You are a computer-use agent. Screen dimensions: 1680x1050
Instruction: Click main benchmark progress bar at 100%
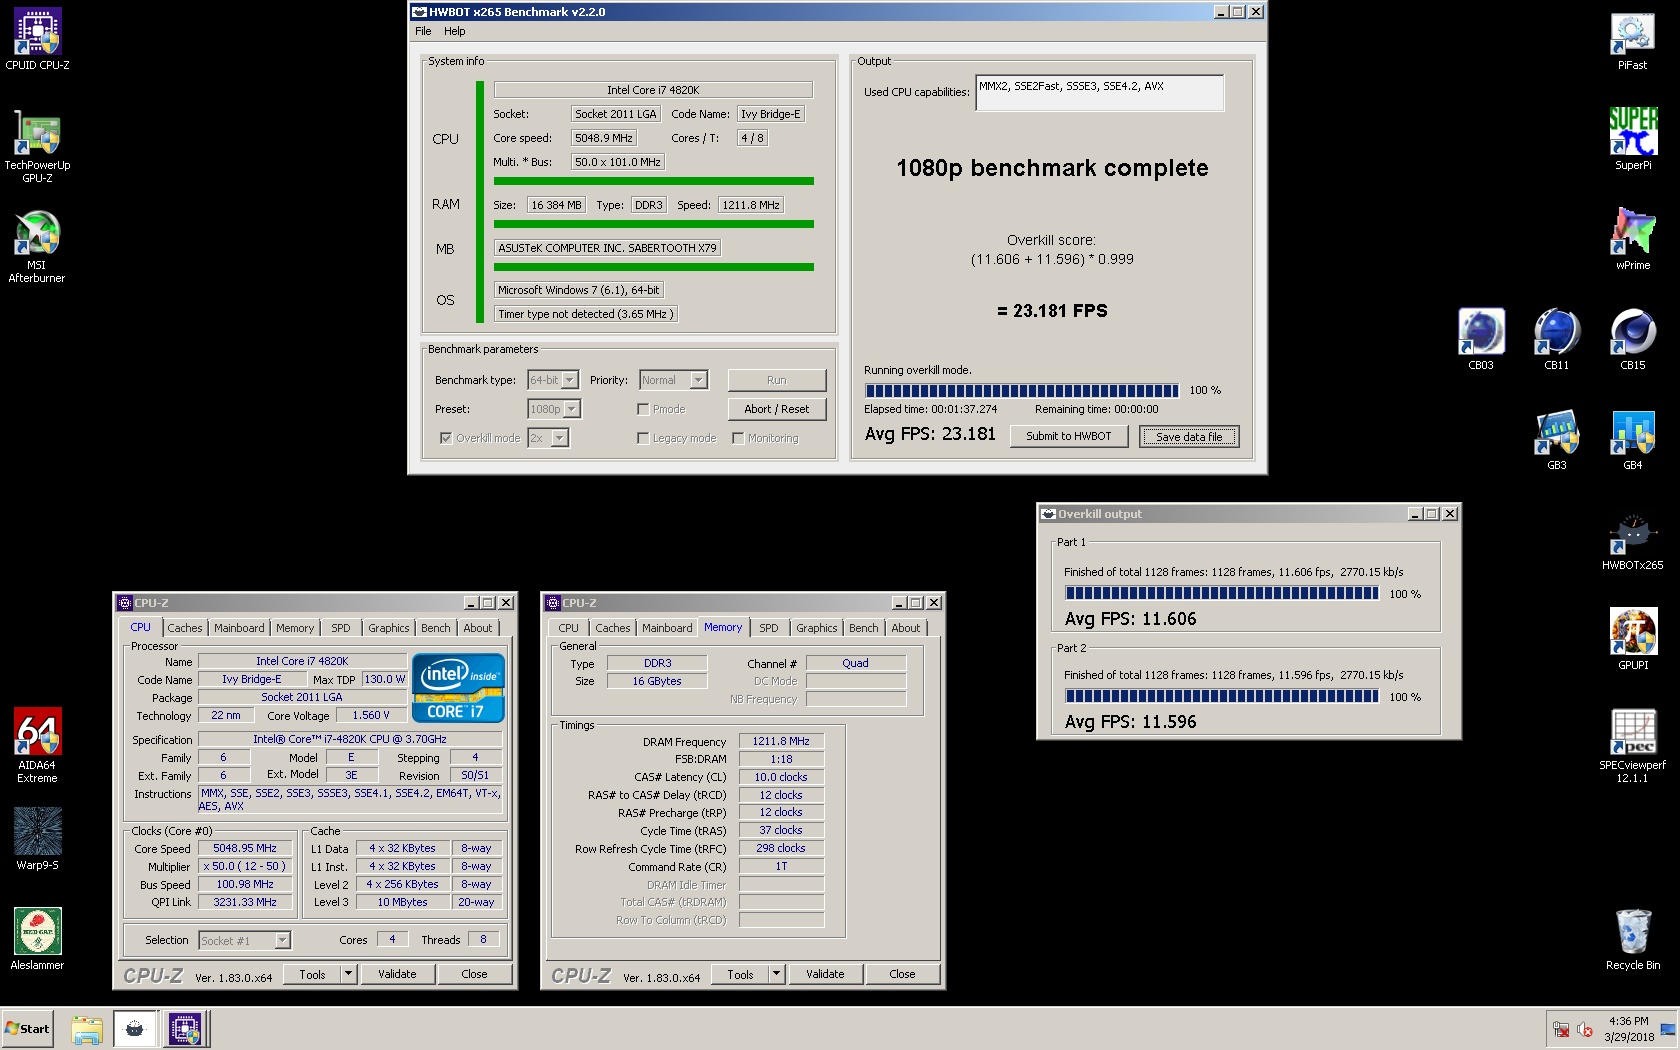1022,390
